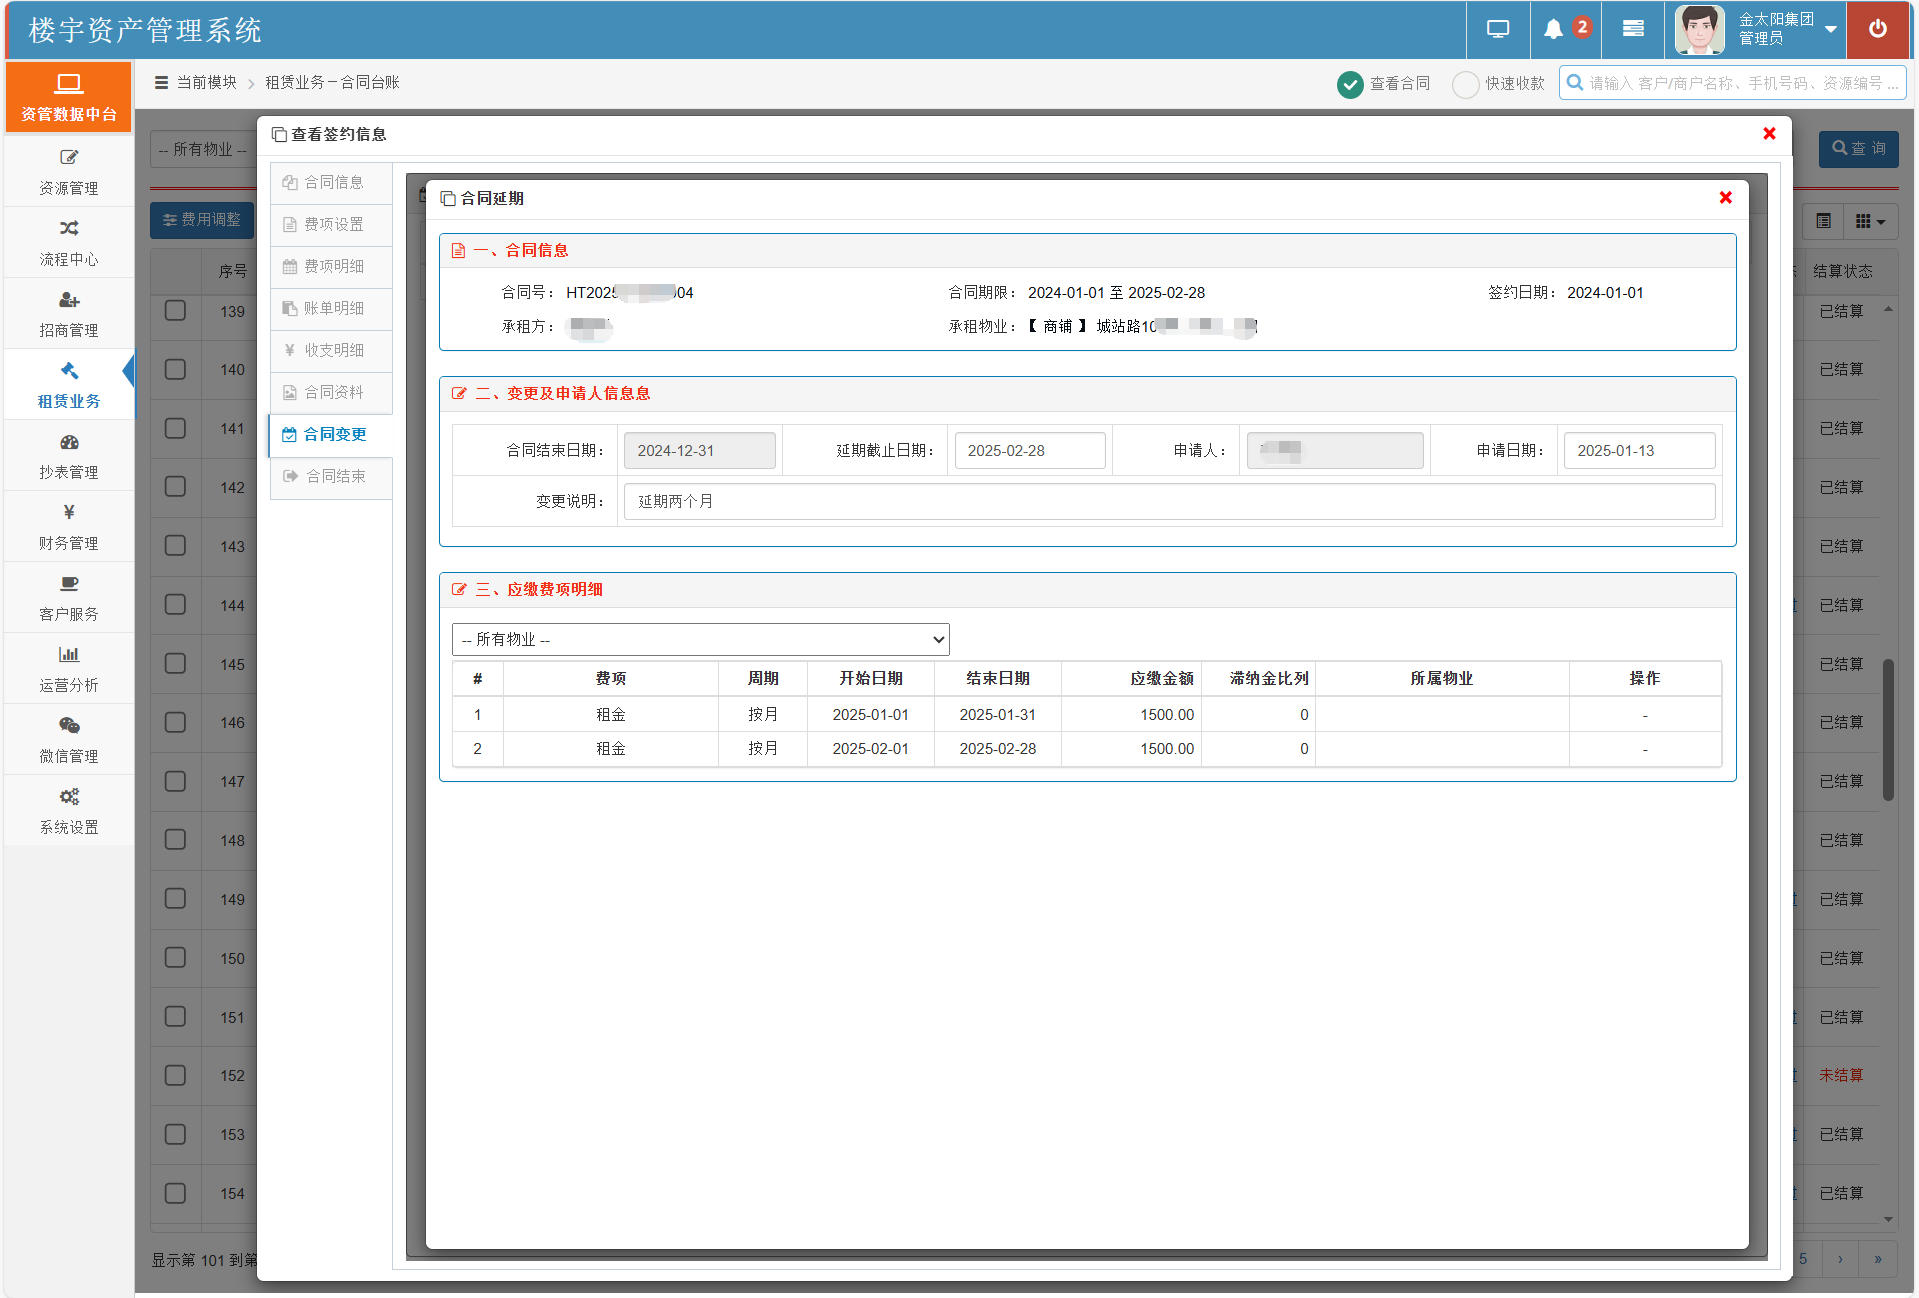This screenshot has height=1298, width=1919.
Task: Select the 查看合同 radio option
Action: pos(1350,84)
